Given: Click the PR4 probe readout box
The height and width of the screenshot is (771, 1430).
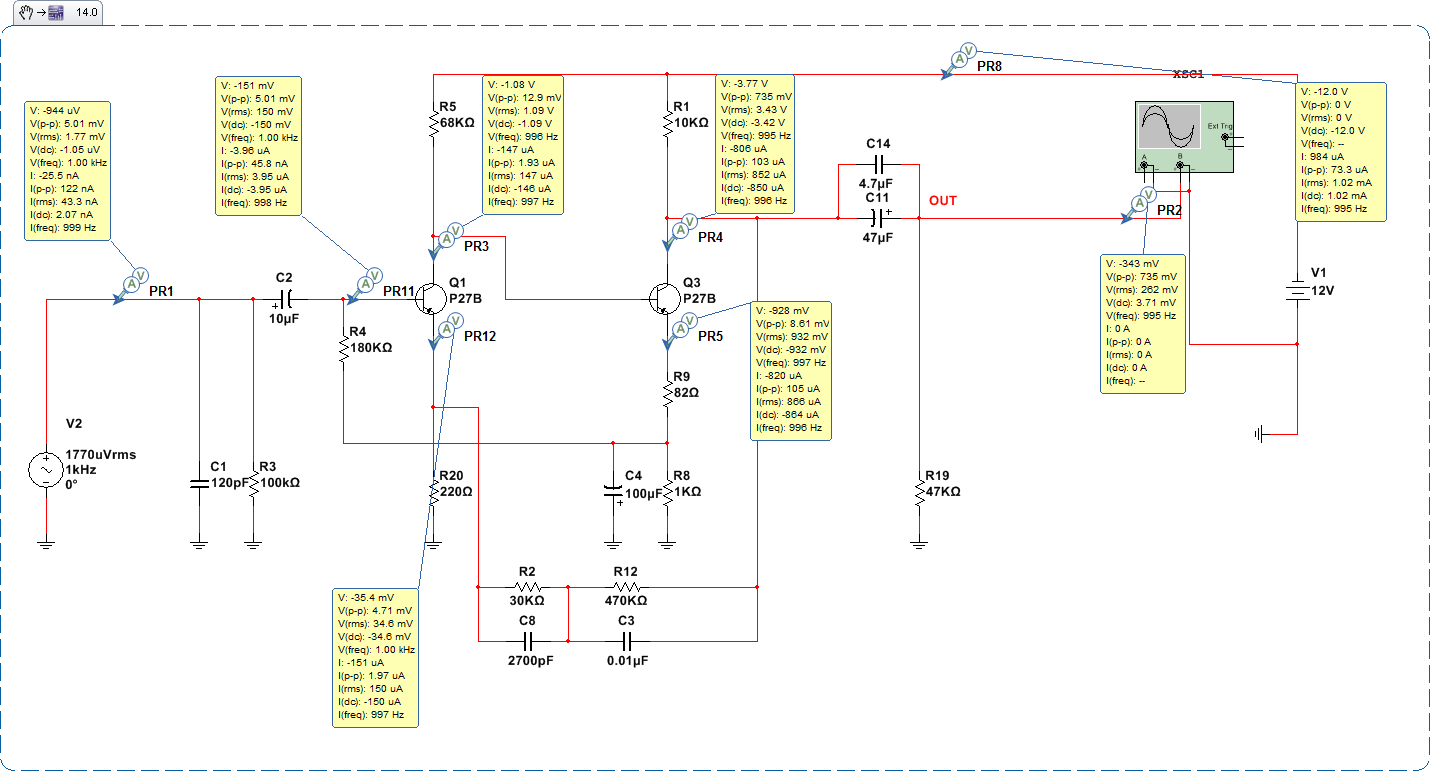Looking at the screenshot, I should tap(755, 145).
